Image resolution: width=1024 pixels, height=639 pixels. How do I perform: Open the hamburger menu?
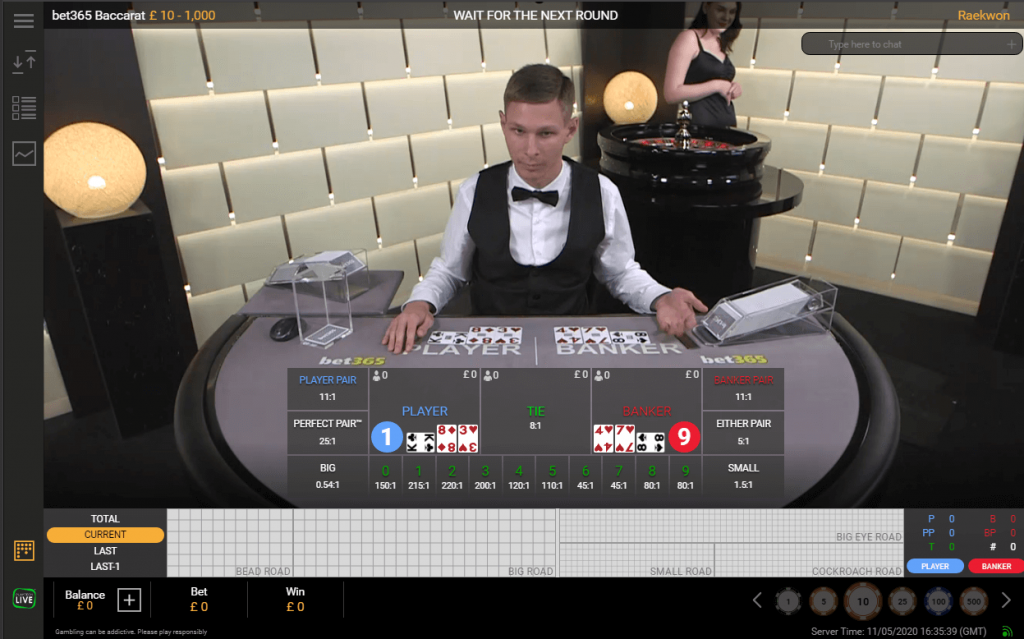tap(24, 21)
